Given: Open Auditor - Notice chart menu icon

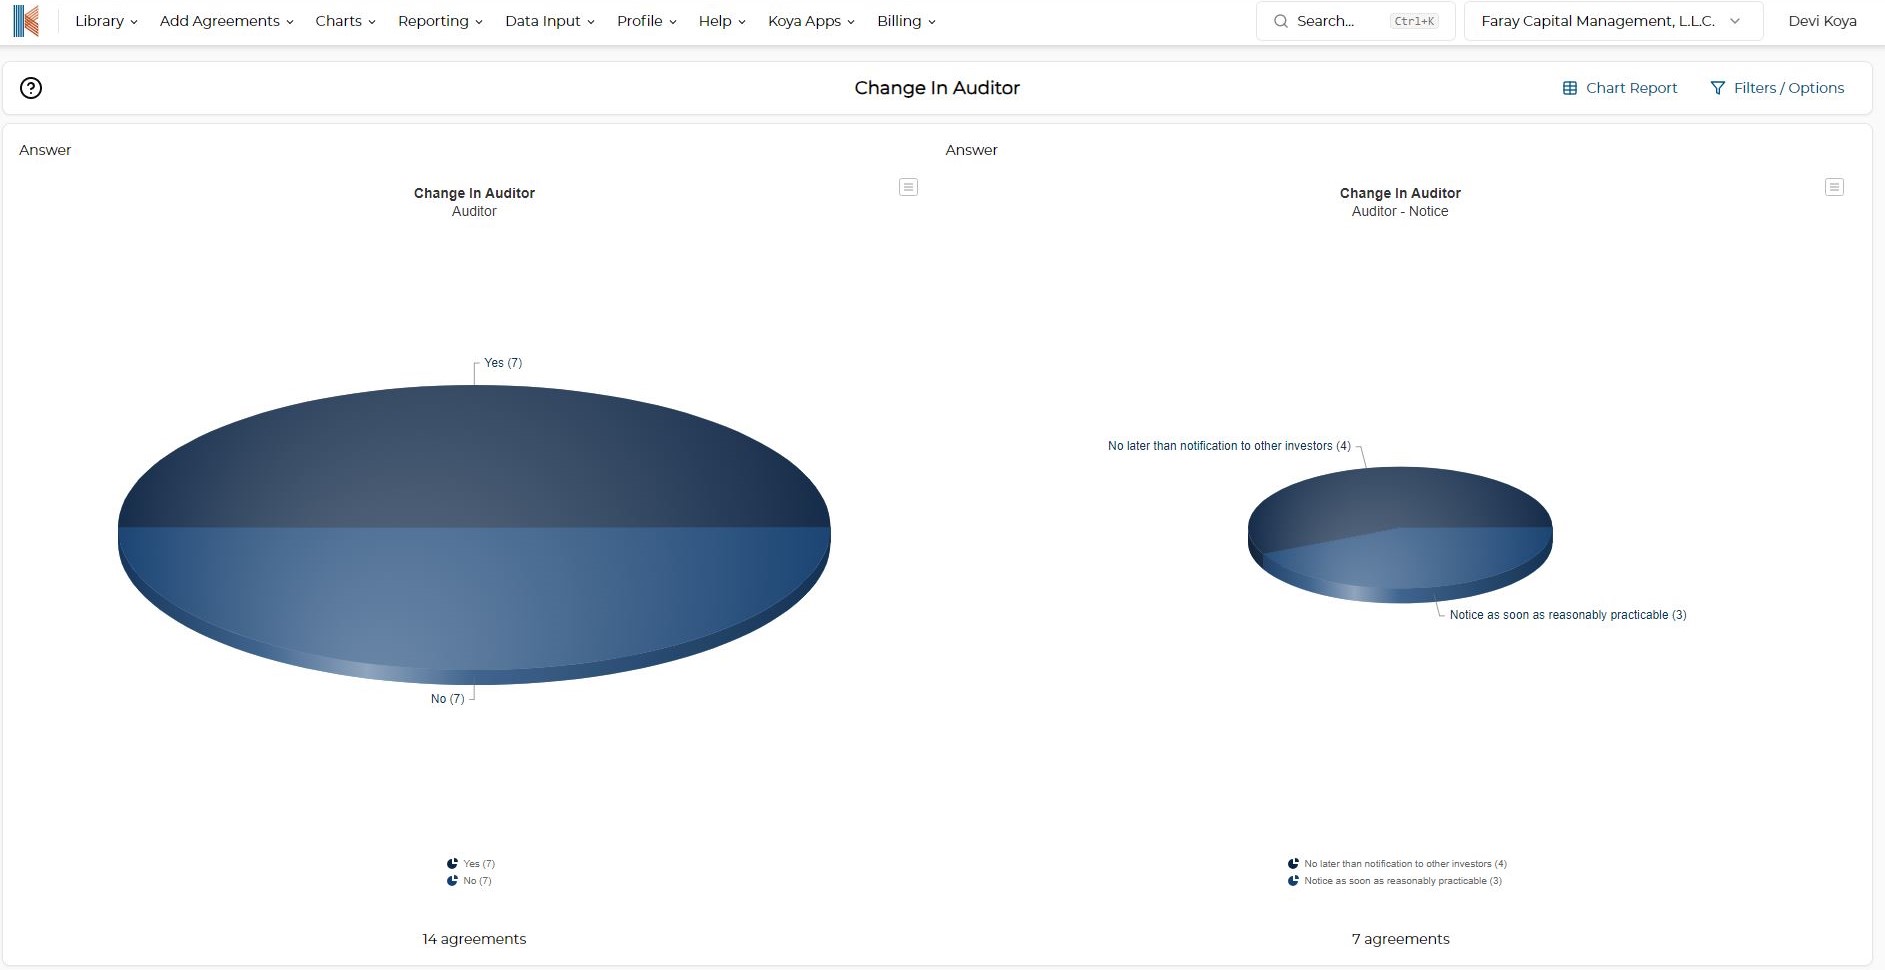Looking at the screenshot, I should pyautogui.click(x=1834, y=187).
